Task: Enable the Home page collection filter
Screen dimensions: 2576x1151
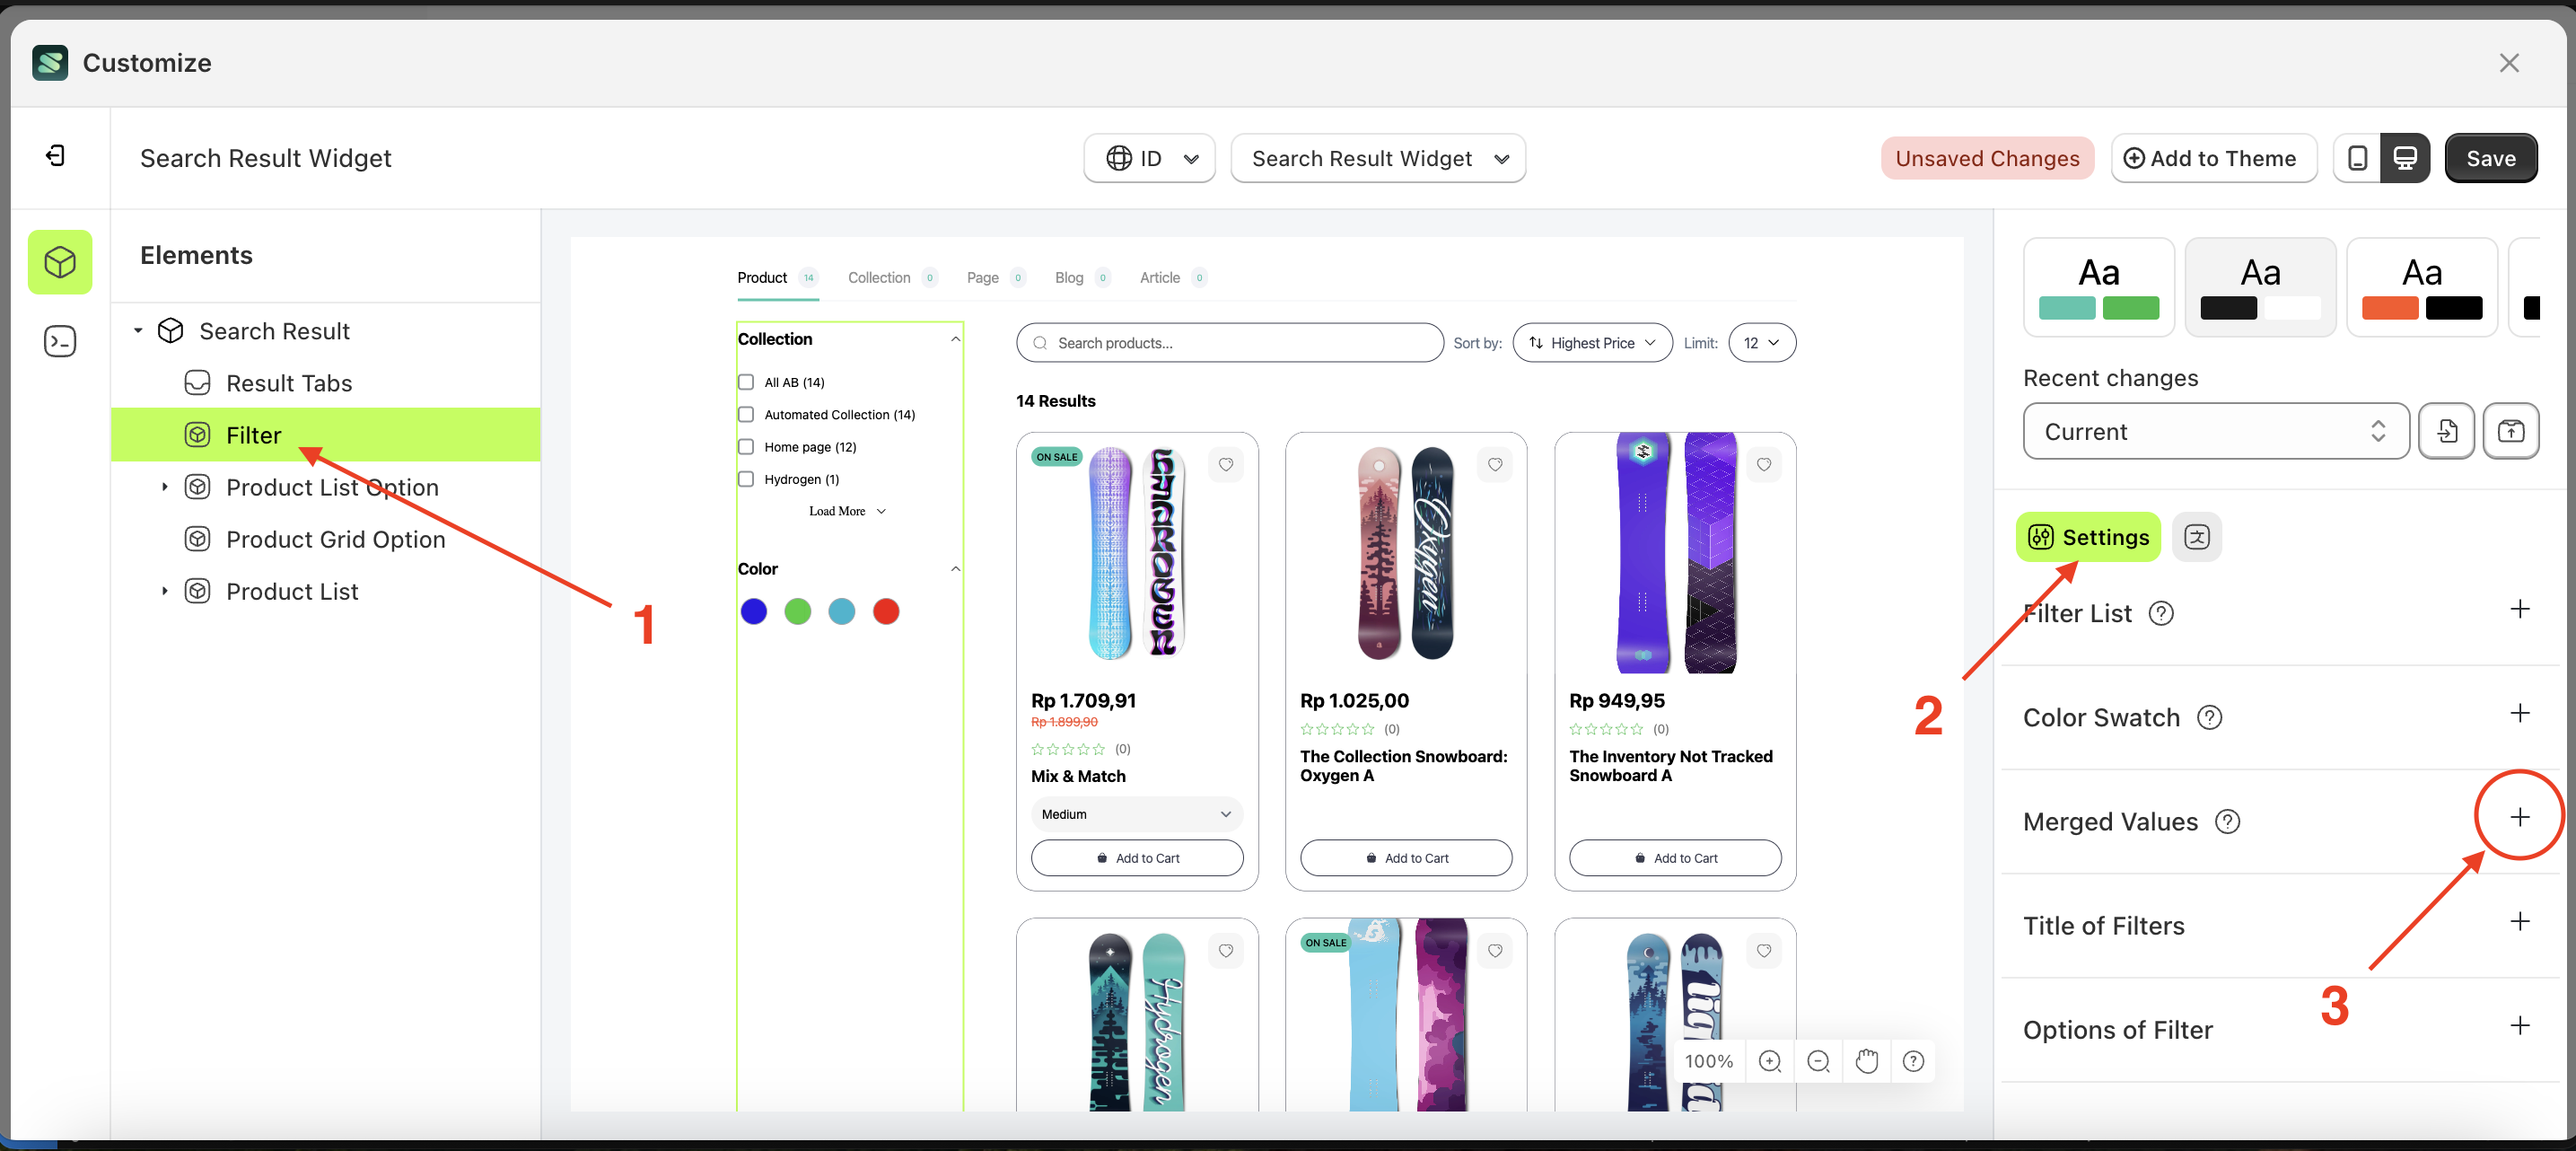Action: point(745,447)
